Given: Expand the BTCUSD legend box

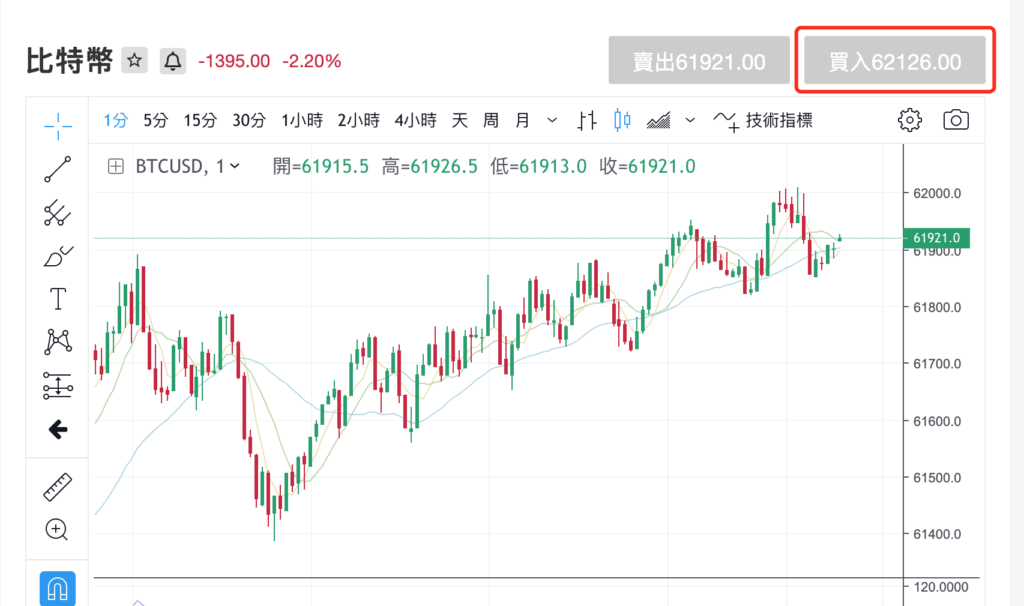Looking at the screenshot, I should pos(116,166).
